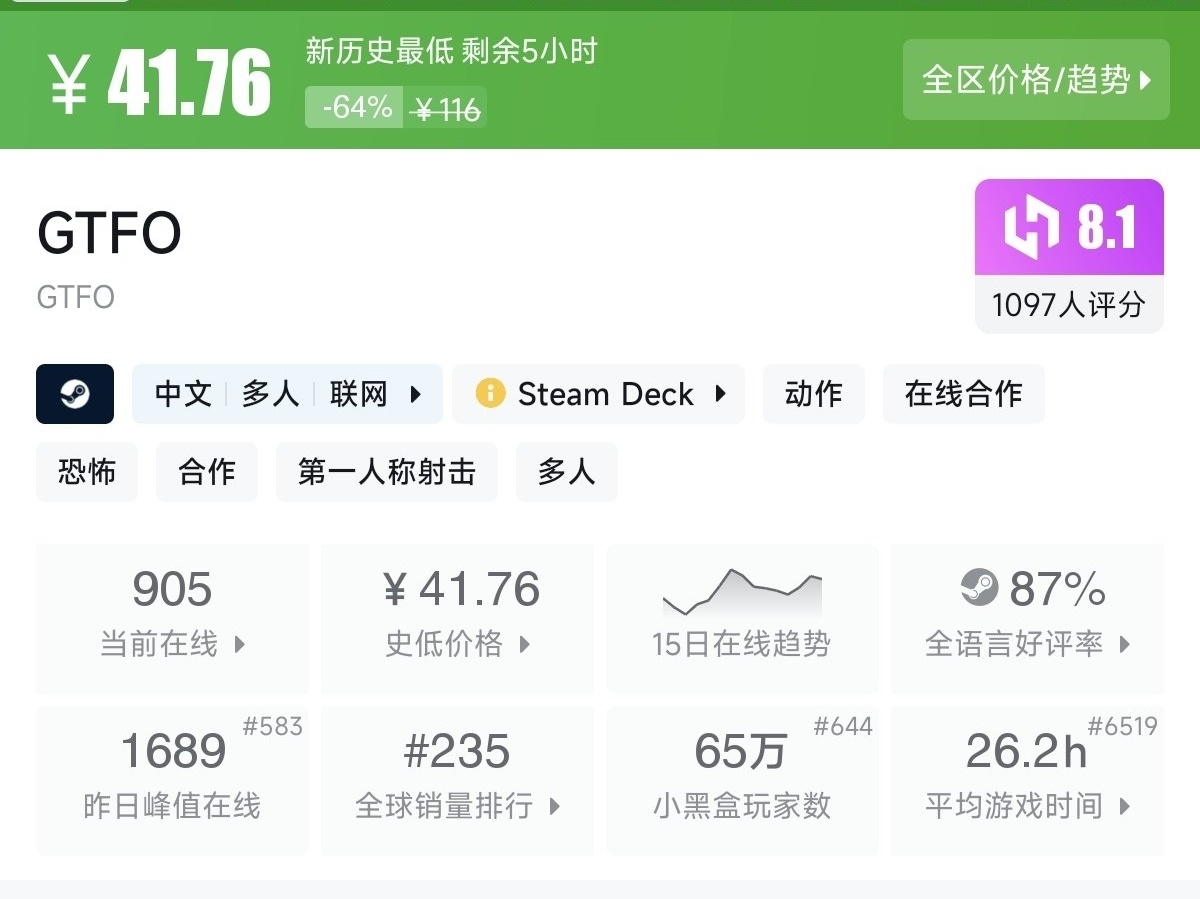Screen dimensions: 1200x899
Task: Tap the 恐怖 horror tag
Action: click(x=87, y=472)
